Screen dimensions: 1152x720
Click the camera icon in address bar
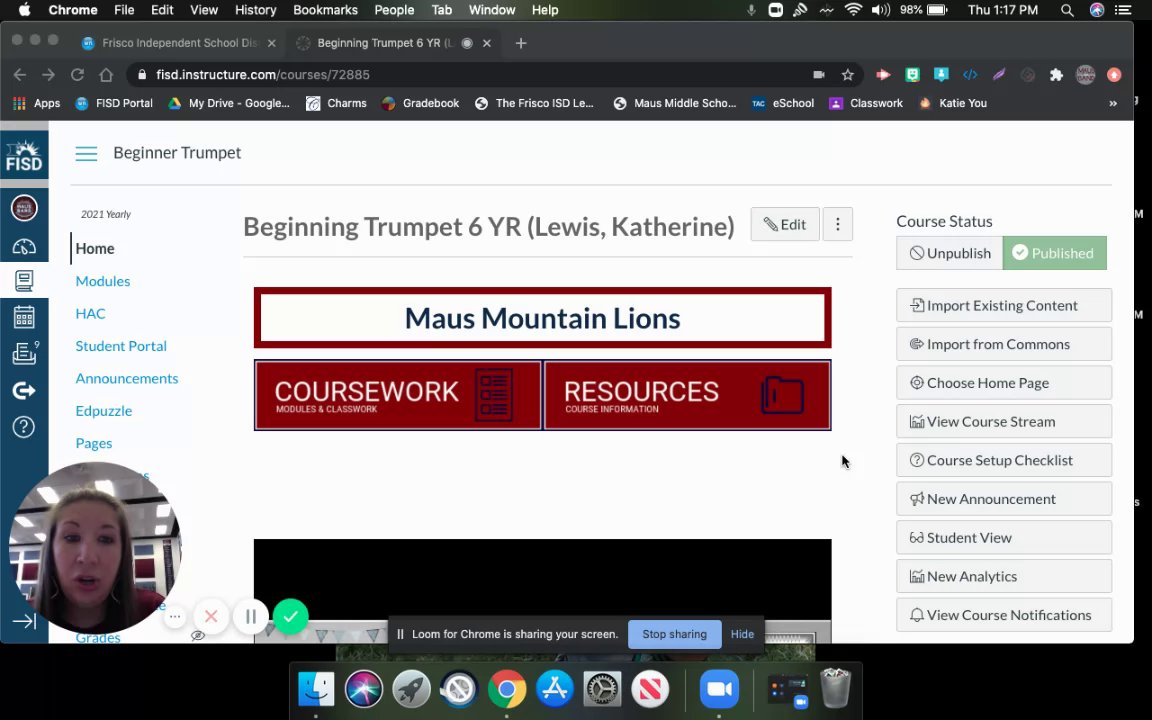(x=818, y=75)
